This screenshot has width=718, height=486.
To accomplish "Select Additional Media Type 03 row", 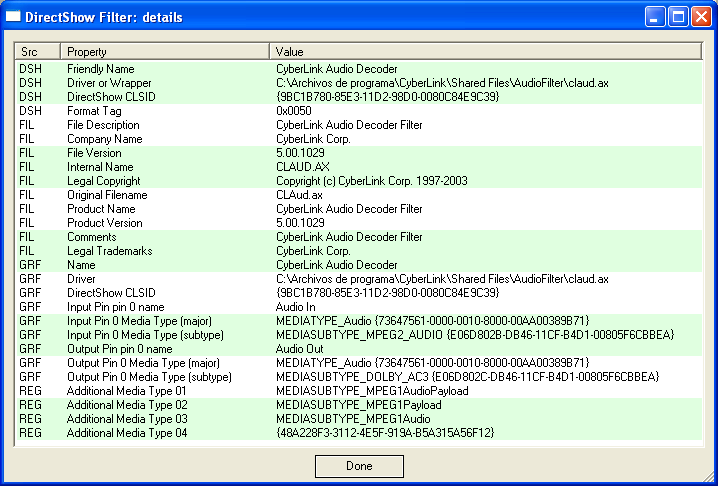I will tap(359, 419).
